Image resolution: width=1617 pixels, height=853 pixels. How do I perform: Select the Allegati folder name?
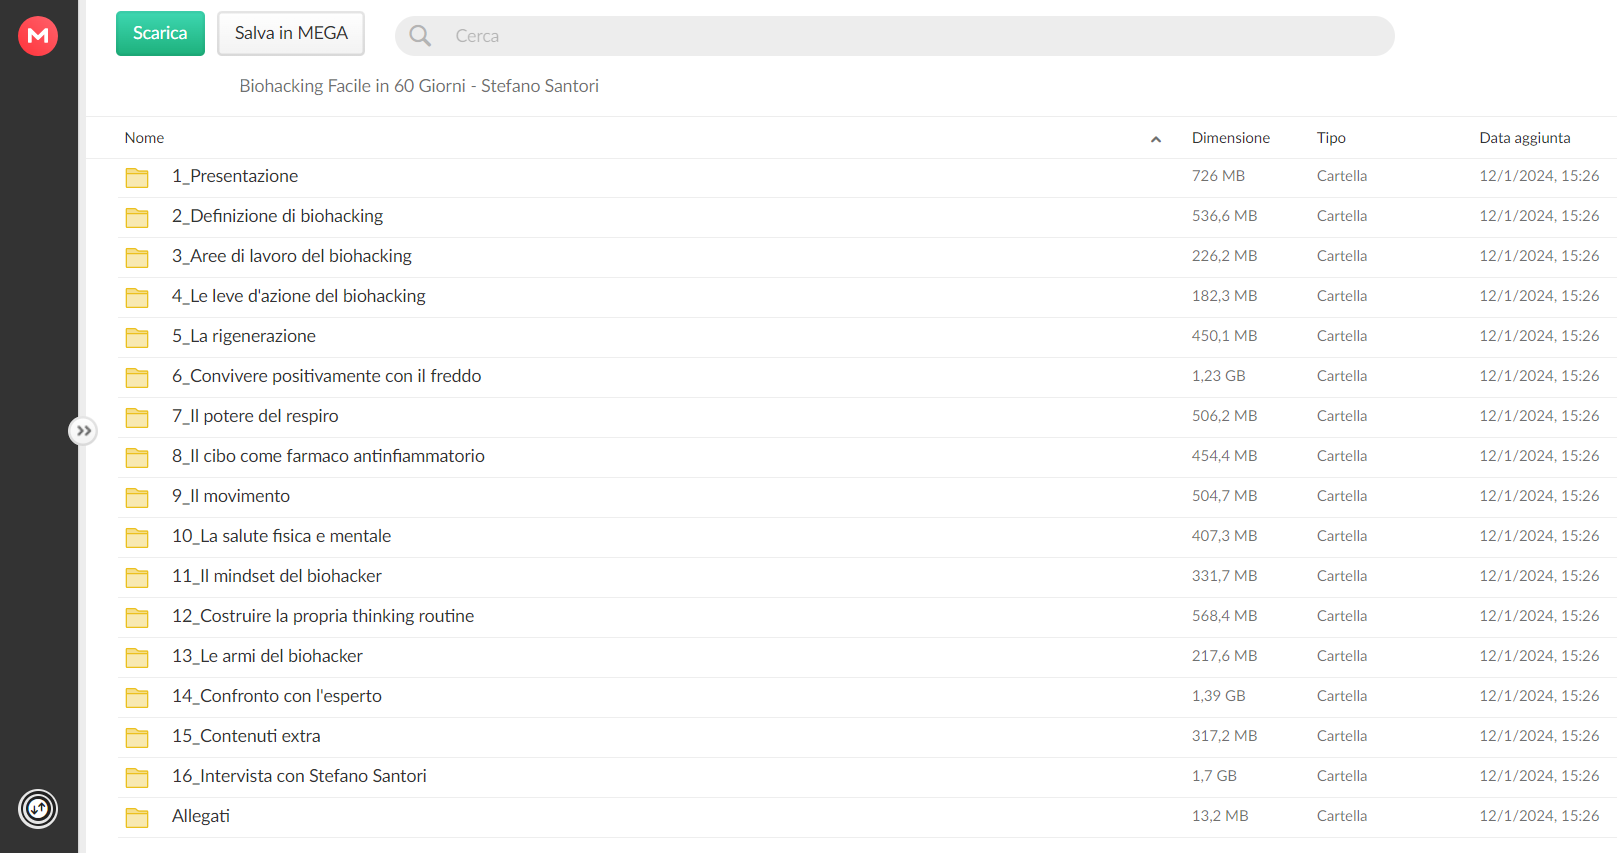tap(201, 816)
